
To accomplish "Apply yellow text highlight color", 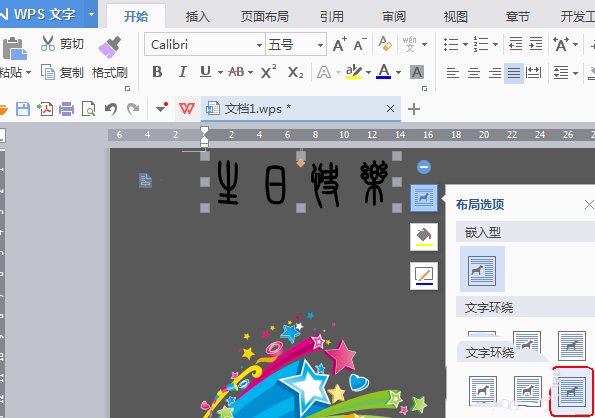I will point(353,72).
